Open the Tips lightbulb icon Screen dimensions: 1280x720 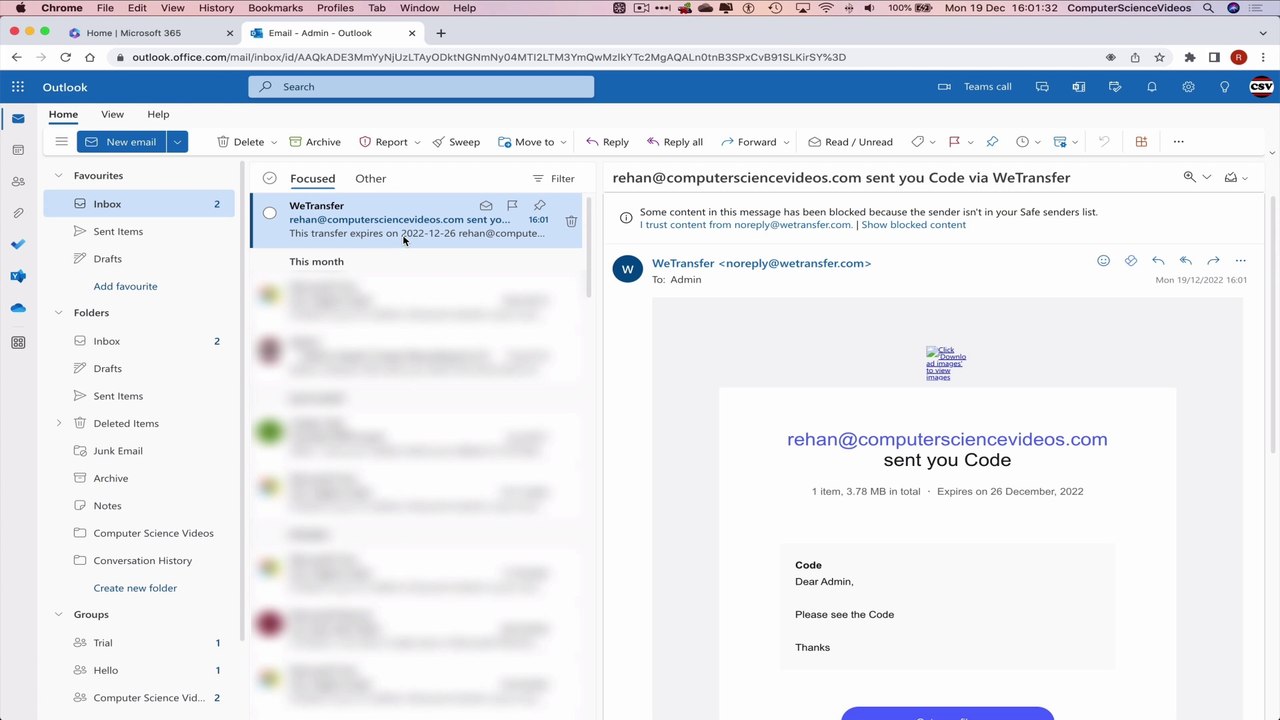pos(1224,87)
